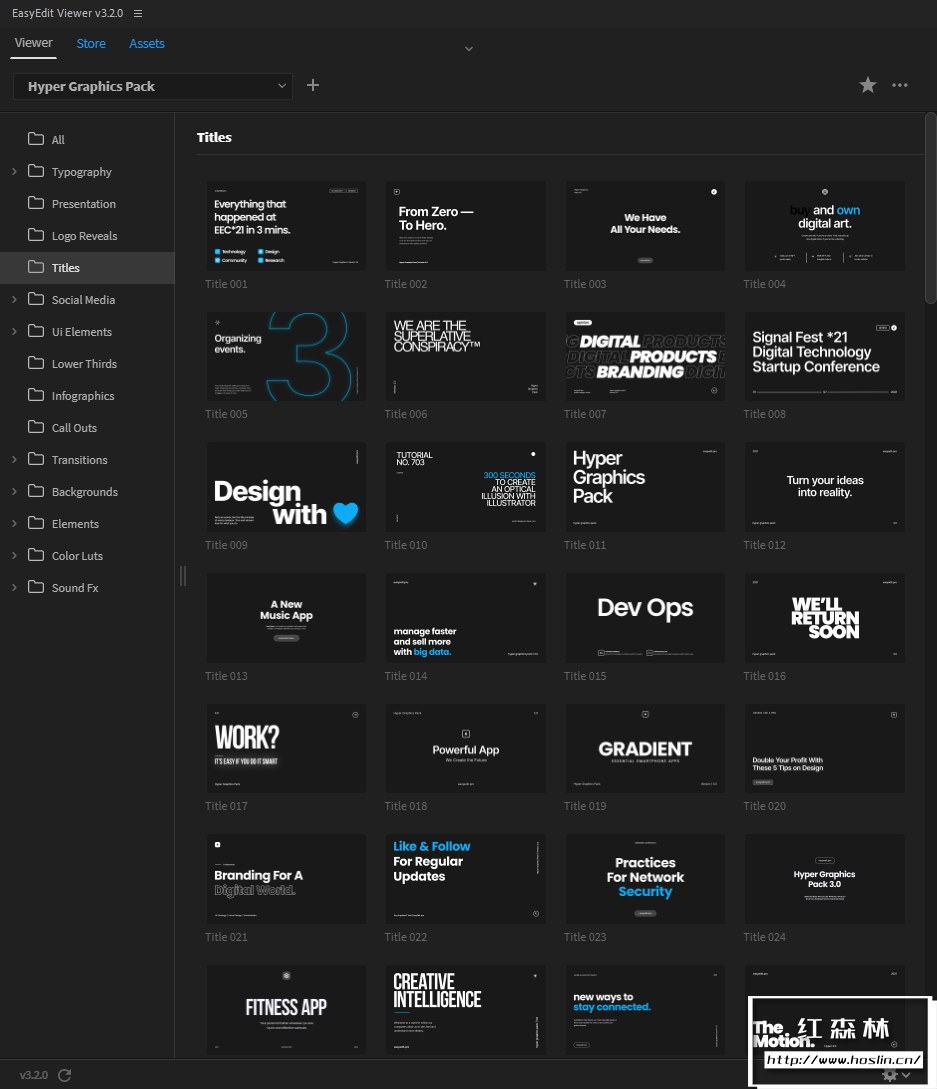Click the collapse chevron below the tab bar
This screenshot has height=1089, width=937.
coord(469,49)
